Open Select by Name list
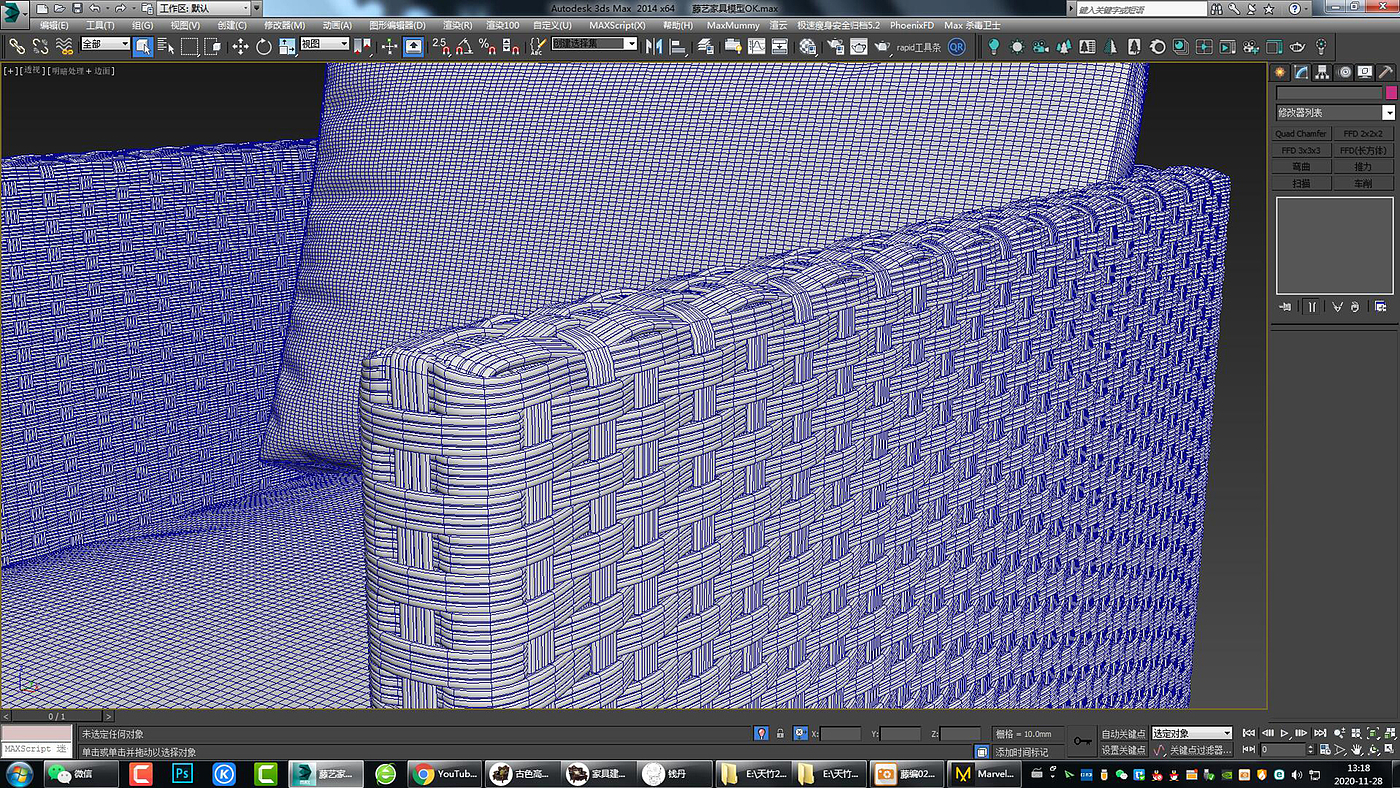Screen dimensions: 1400x788 point(166,46)
